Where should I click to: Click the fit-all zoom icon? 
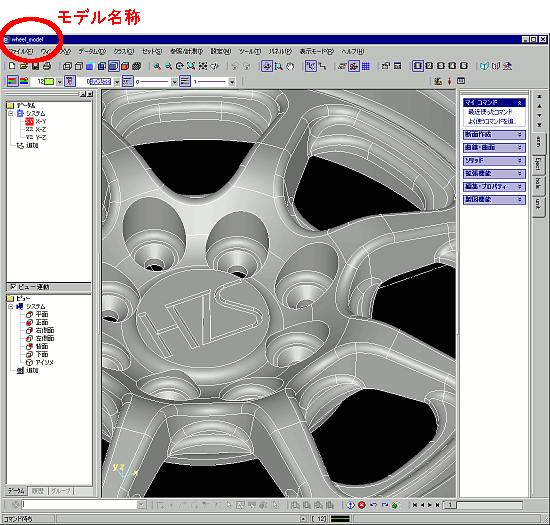pyautogui.click(x=191, y=66)
